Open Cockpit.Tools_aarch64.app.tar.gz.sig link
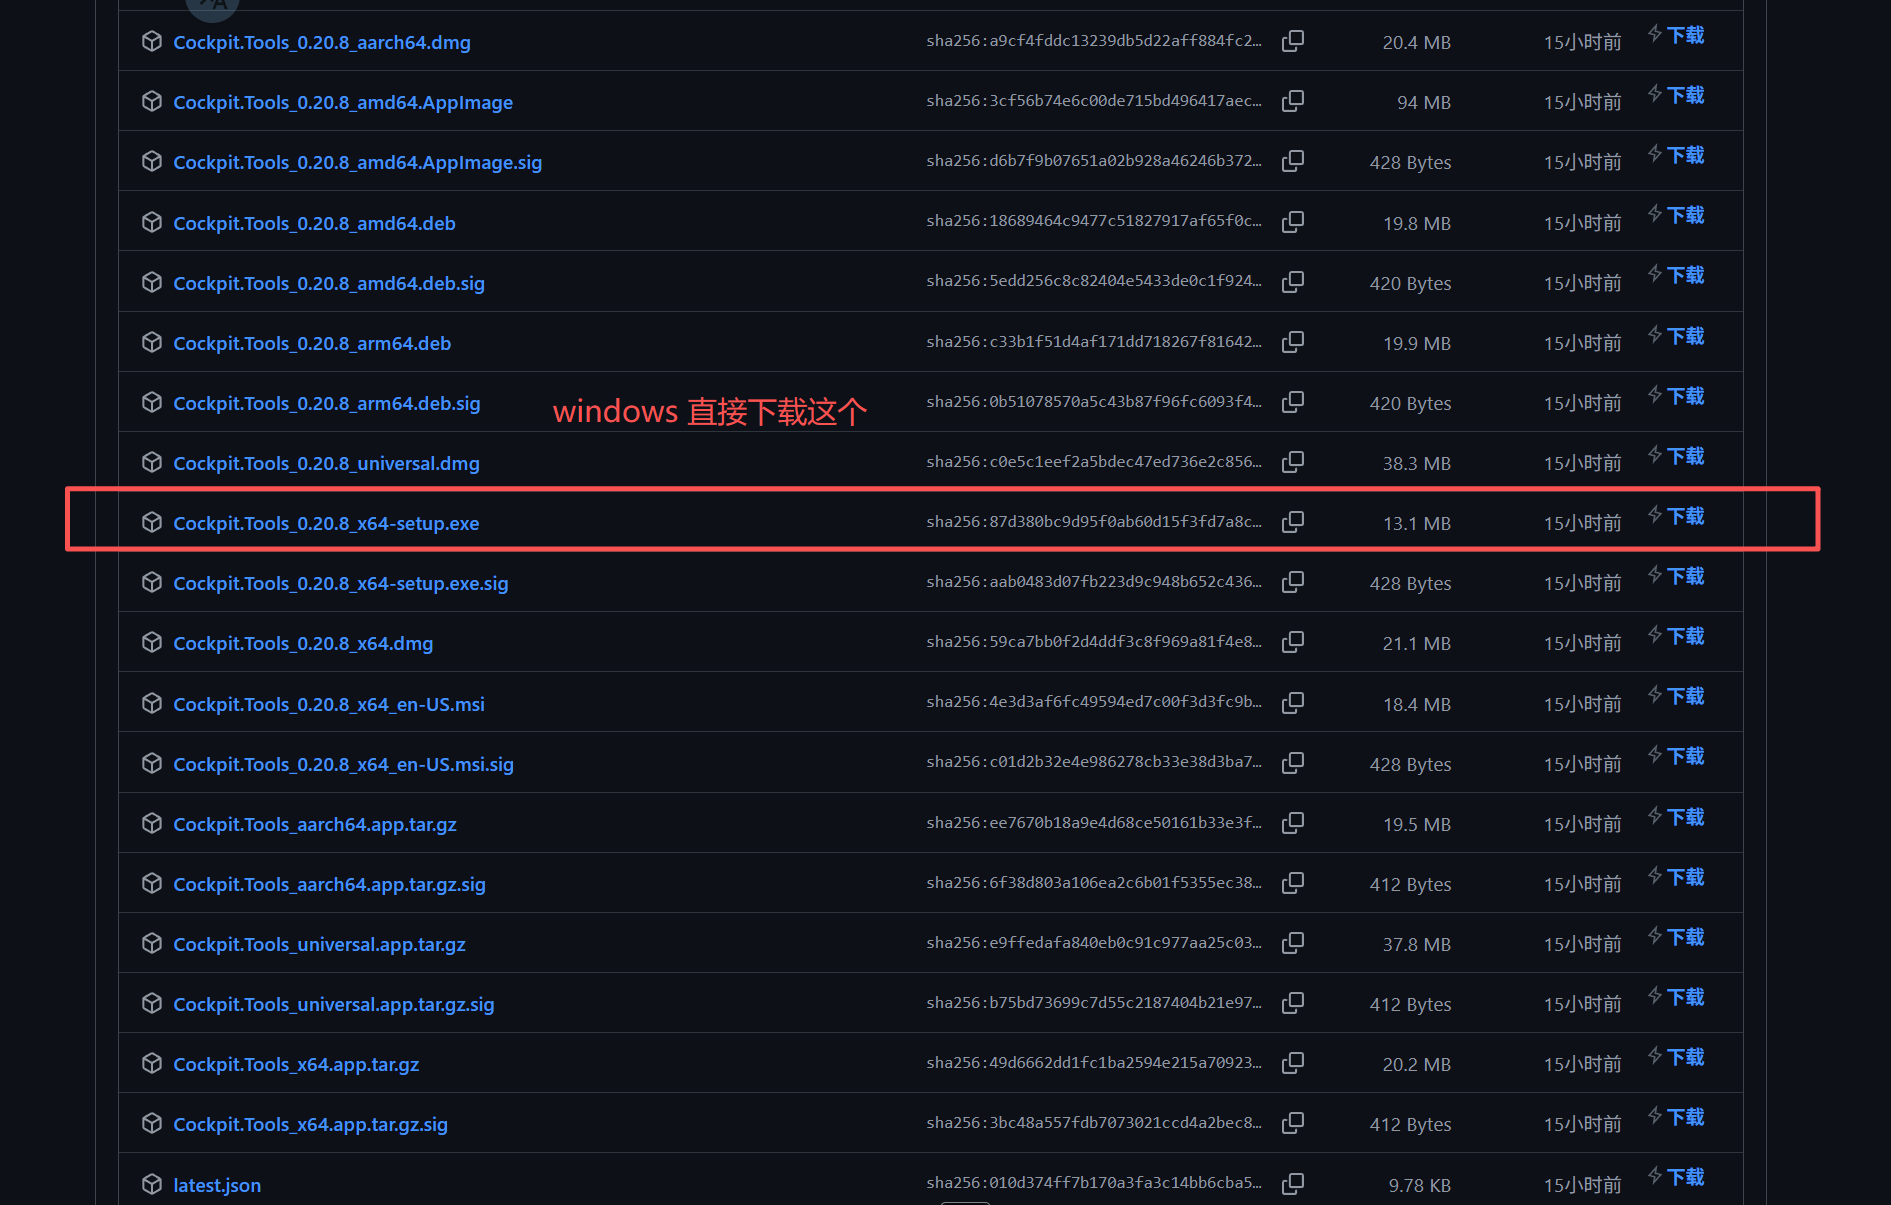The width and height of the screenshot is (1891, 1205). [330, 884]
